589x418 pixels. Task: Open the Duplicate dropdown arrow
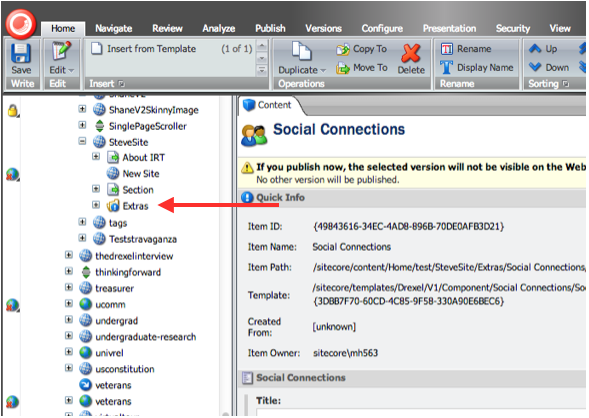click(x=323, y=71)
